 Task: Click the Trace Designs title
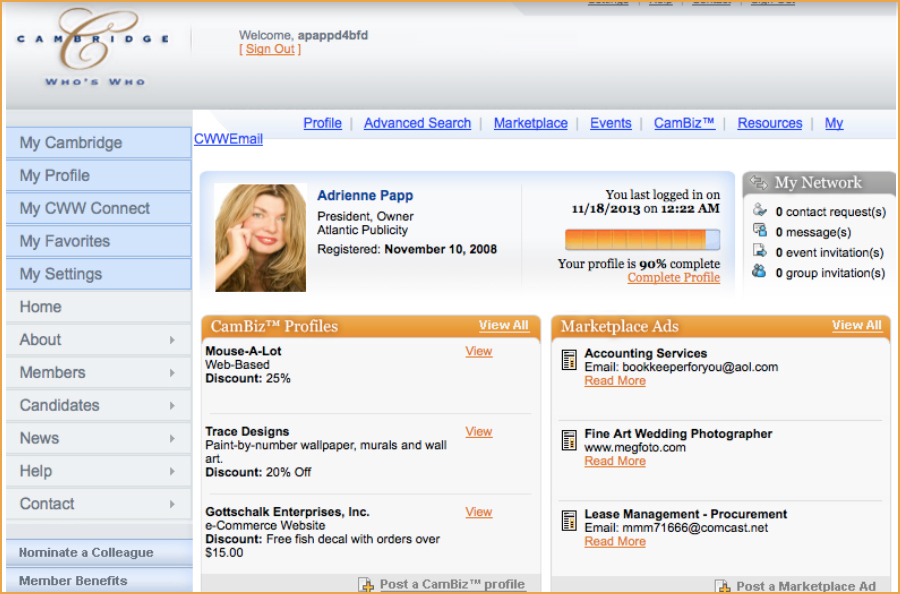click(x=247, y=432)
